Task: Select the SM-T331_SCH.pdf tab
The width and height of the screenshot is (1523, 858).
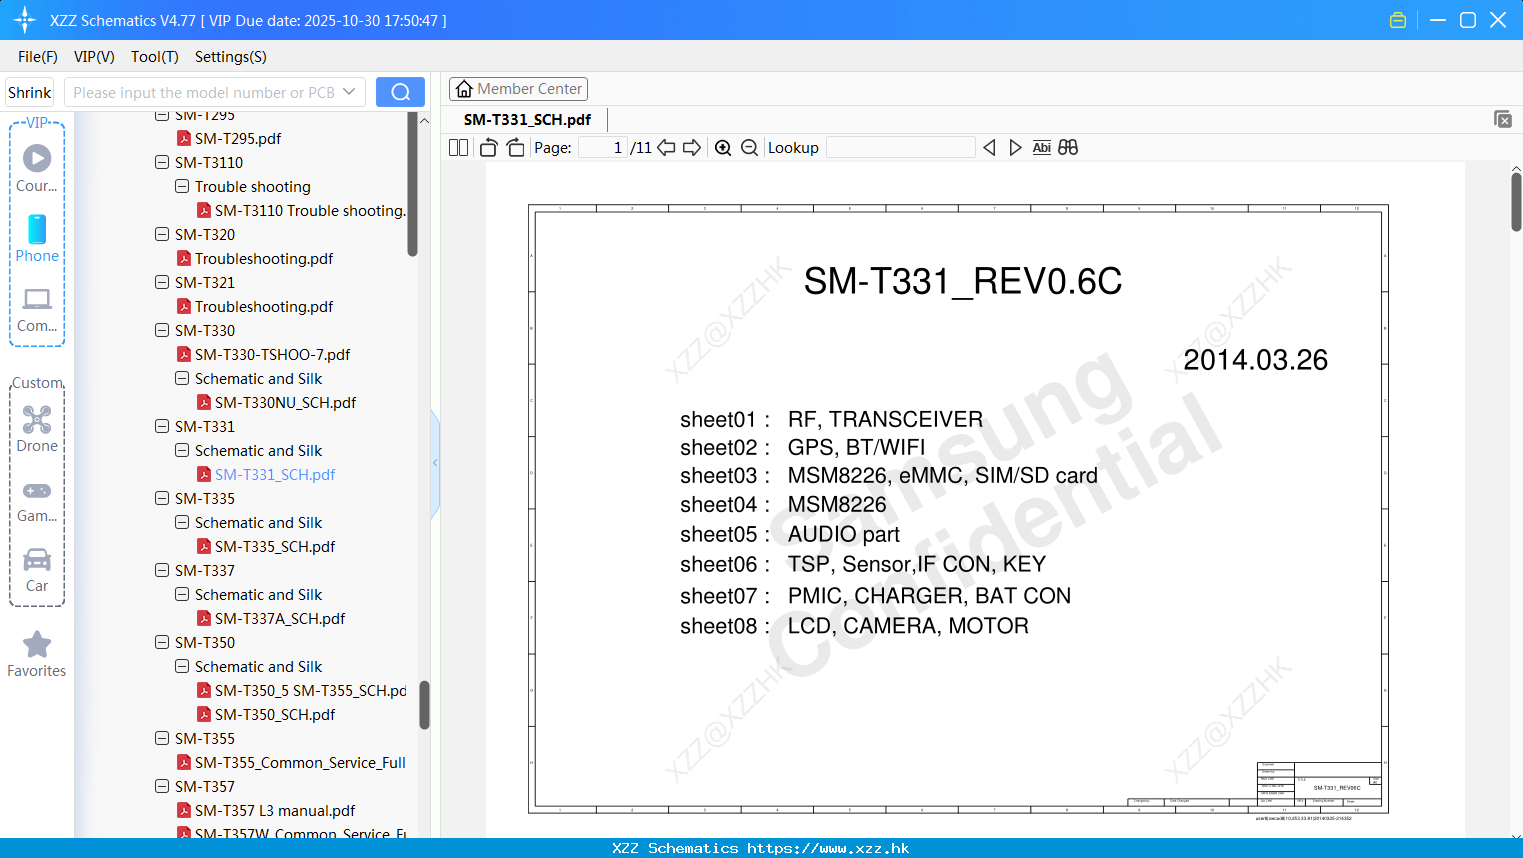Action: tap(527, 119)
